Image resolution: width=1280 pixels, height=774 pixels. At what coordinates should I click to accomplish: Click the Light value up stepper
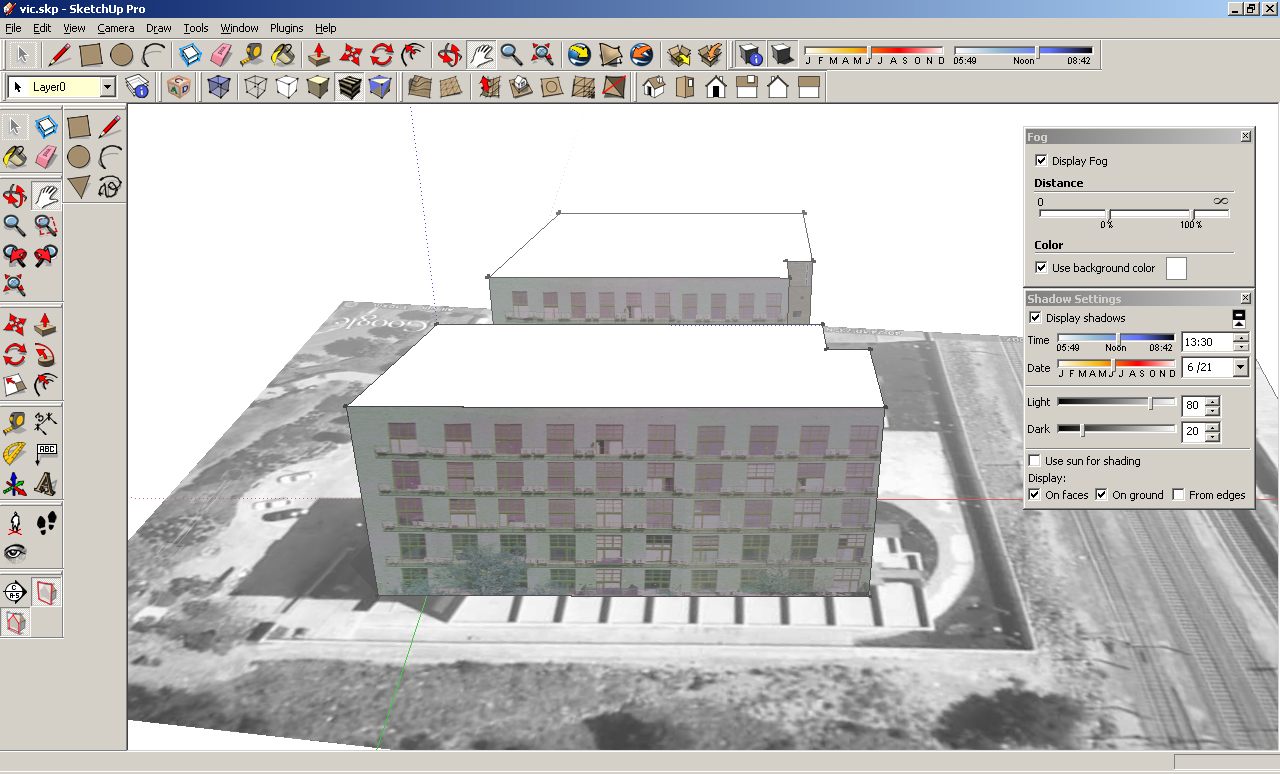pyautogui.click(x=1211, y=400)
